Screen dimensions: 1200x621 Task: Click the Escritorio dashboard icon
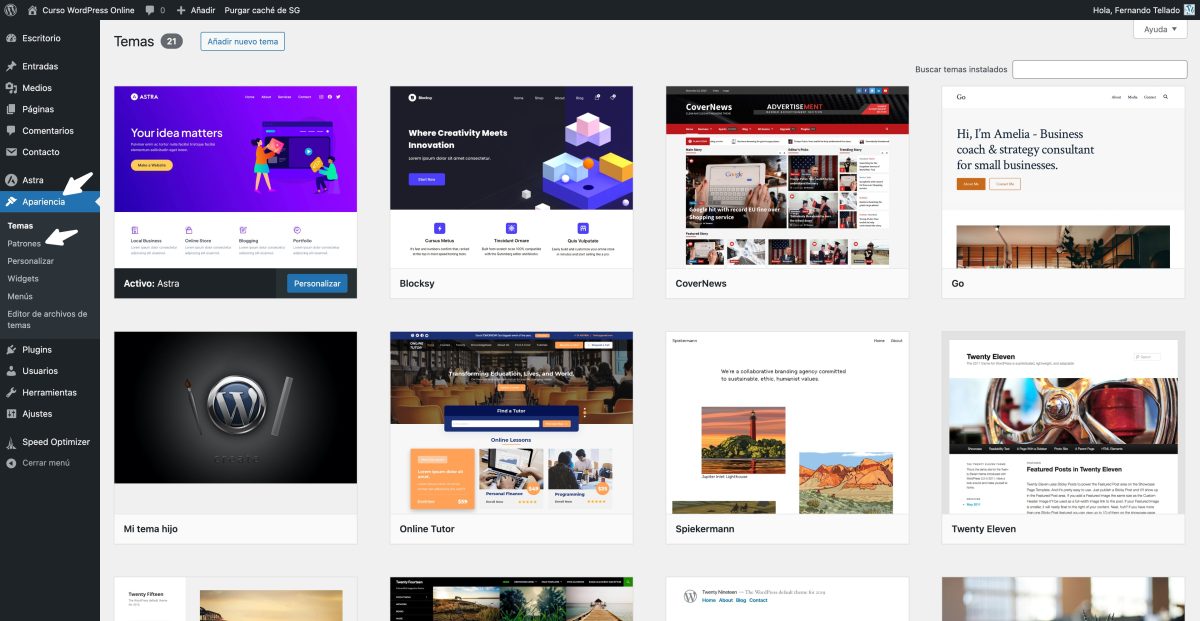pos(11,38)
